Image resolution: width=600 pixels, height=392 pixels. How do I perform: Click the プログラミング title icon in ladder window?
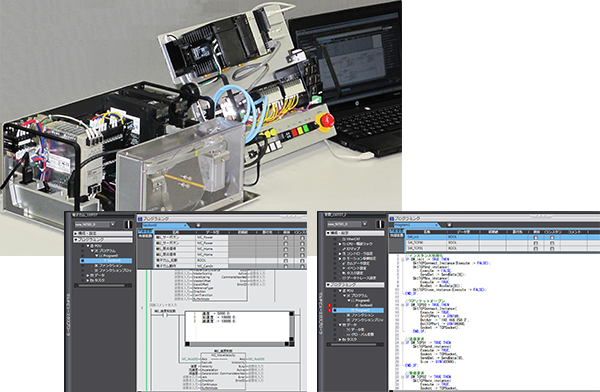[140, 219]
